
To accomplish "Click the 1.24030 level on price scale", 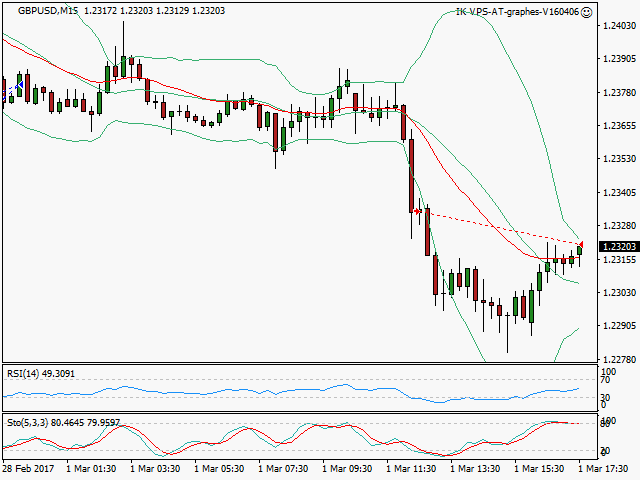I will [617, 26].
